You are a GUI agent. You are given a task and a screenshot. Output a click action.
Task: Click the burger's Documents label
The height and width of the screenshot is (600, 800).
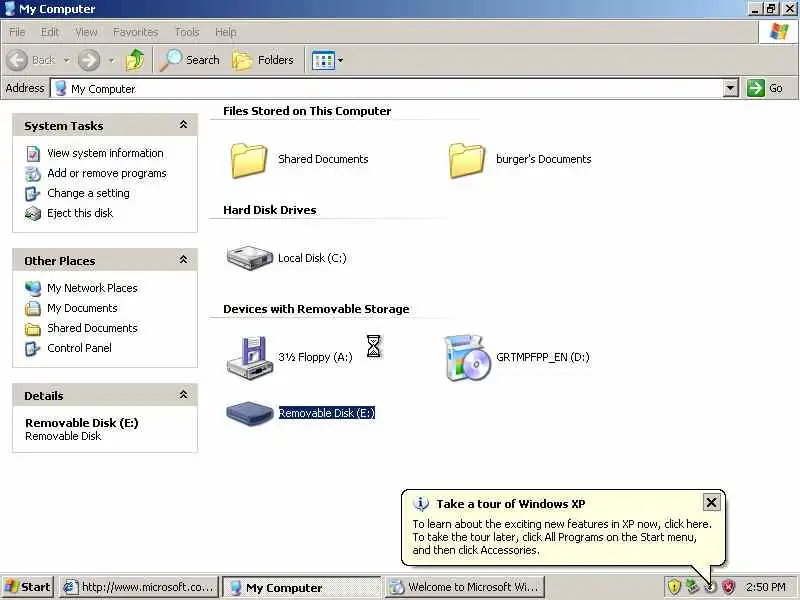click(x=543, y=159)
